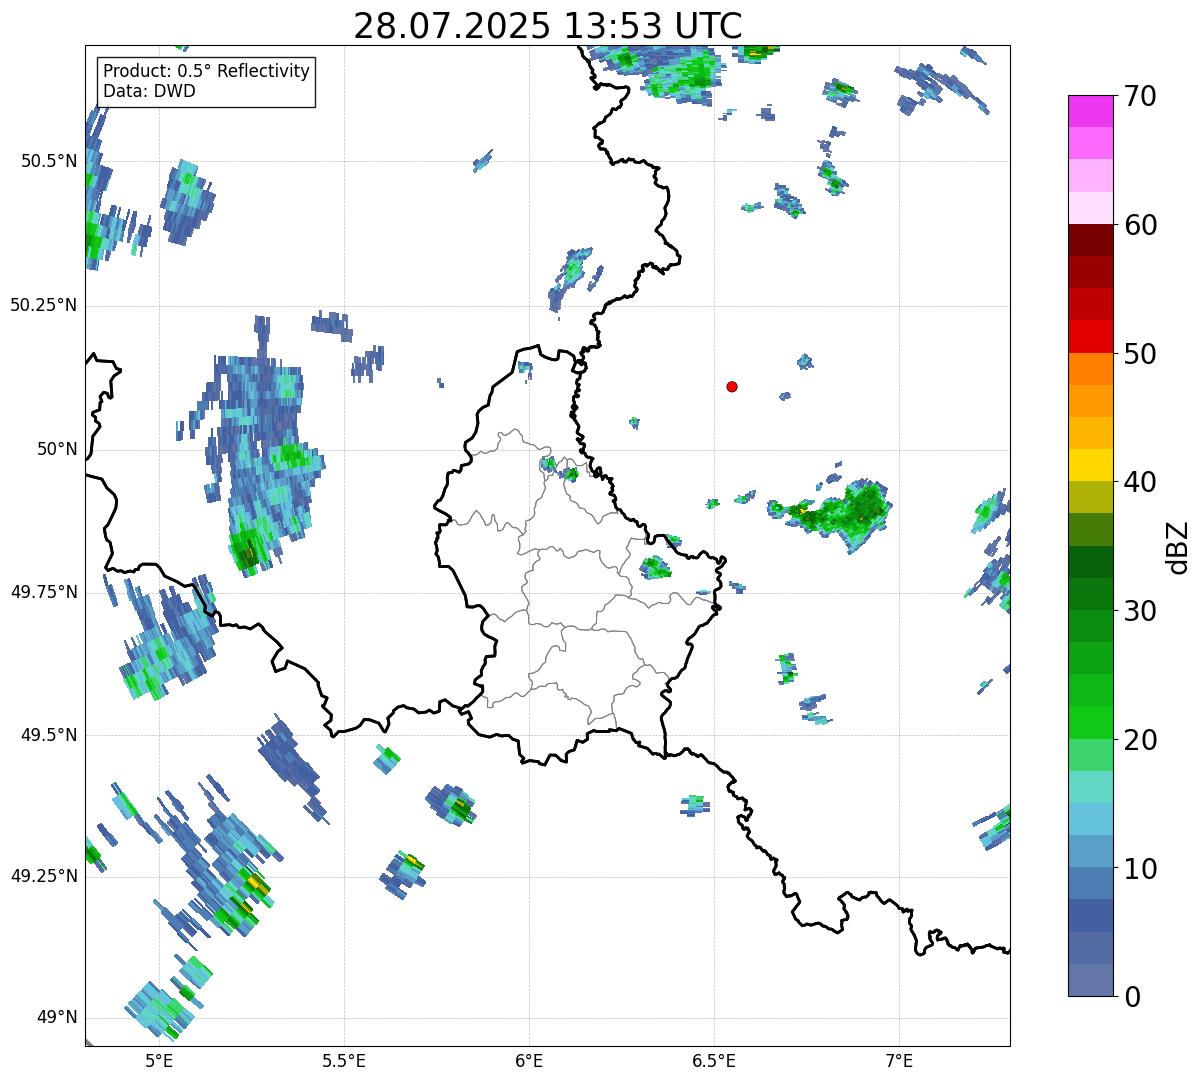
Task: Click the longitude label 6°E
Action: (x=529, y=1060)
